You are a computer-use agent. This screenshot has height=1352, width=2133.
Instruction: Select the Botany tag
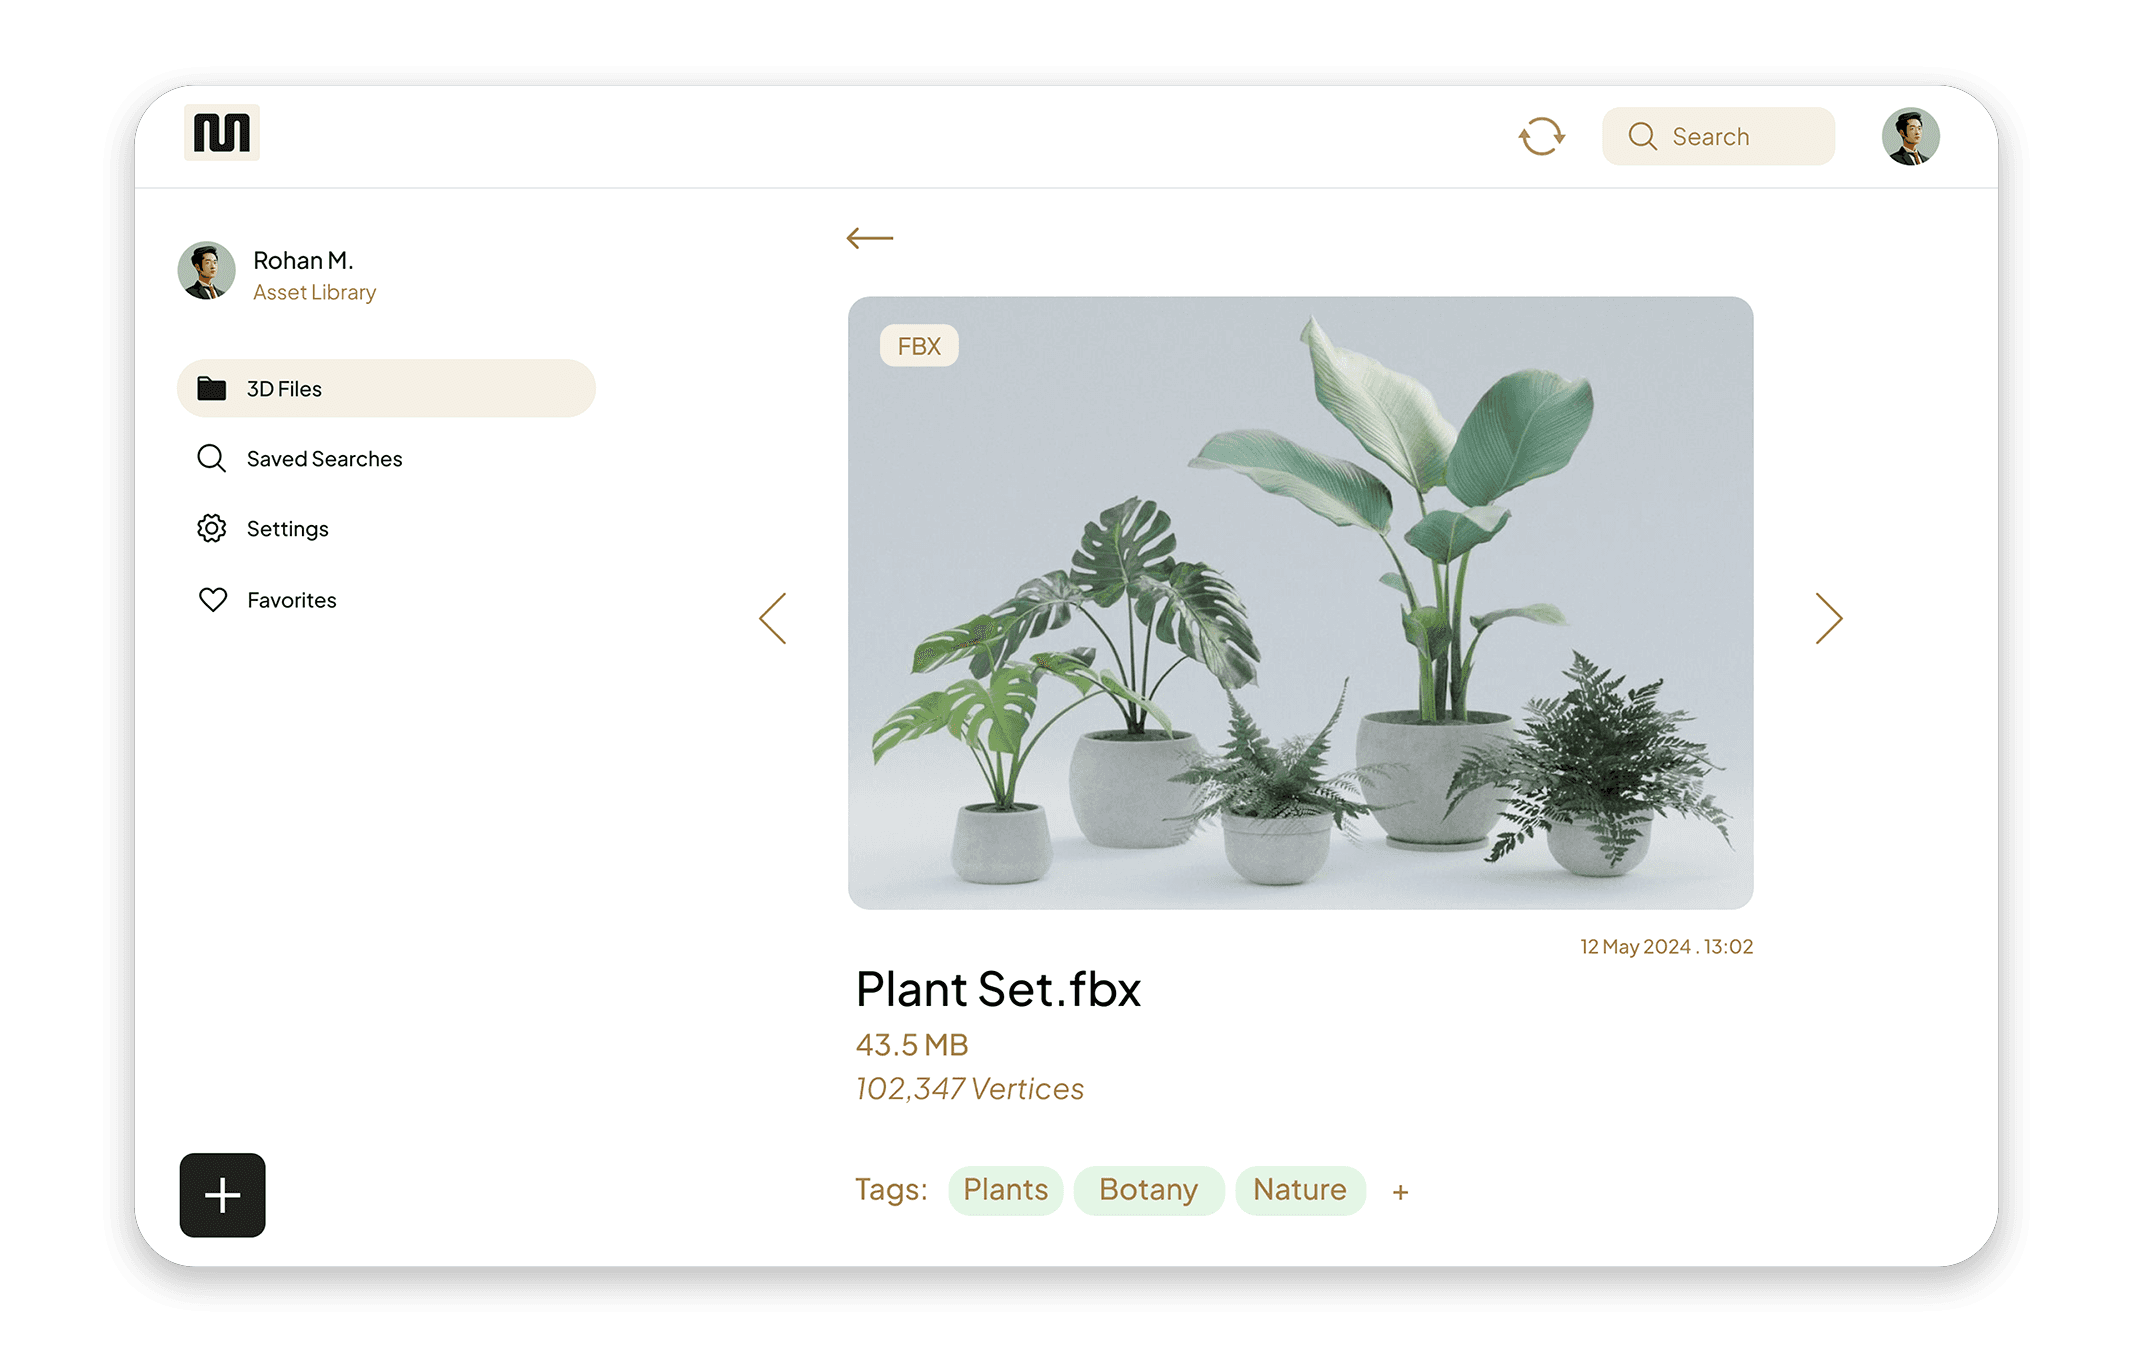coord(1148,1190)
